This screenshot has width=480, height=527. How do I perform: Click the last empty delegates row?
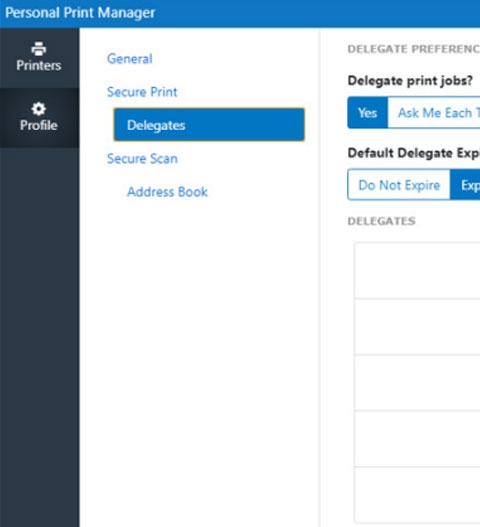coord(417,495)
